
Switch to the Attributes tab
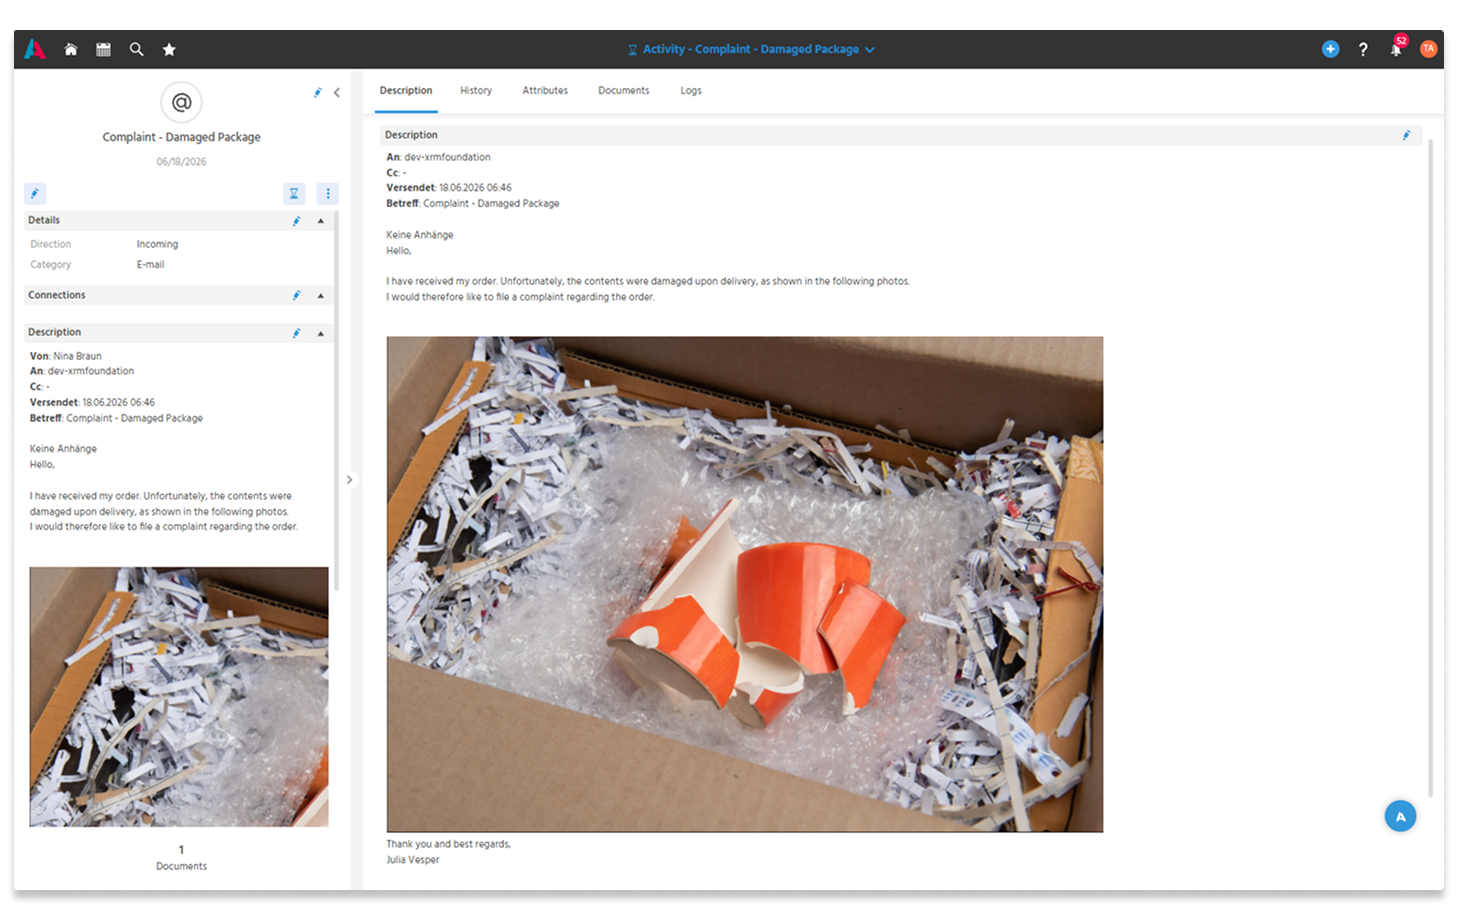545,90
